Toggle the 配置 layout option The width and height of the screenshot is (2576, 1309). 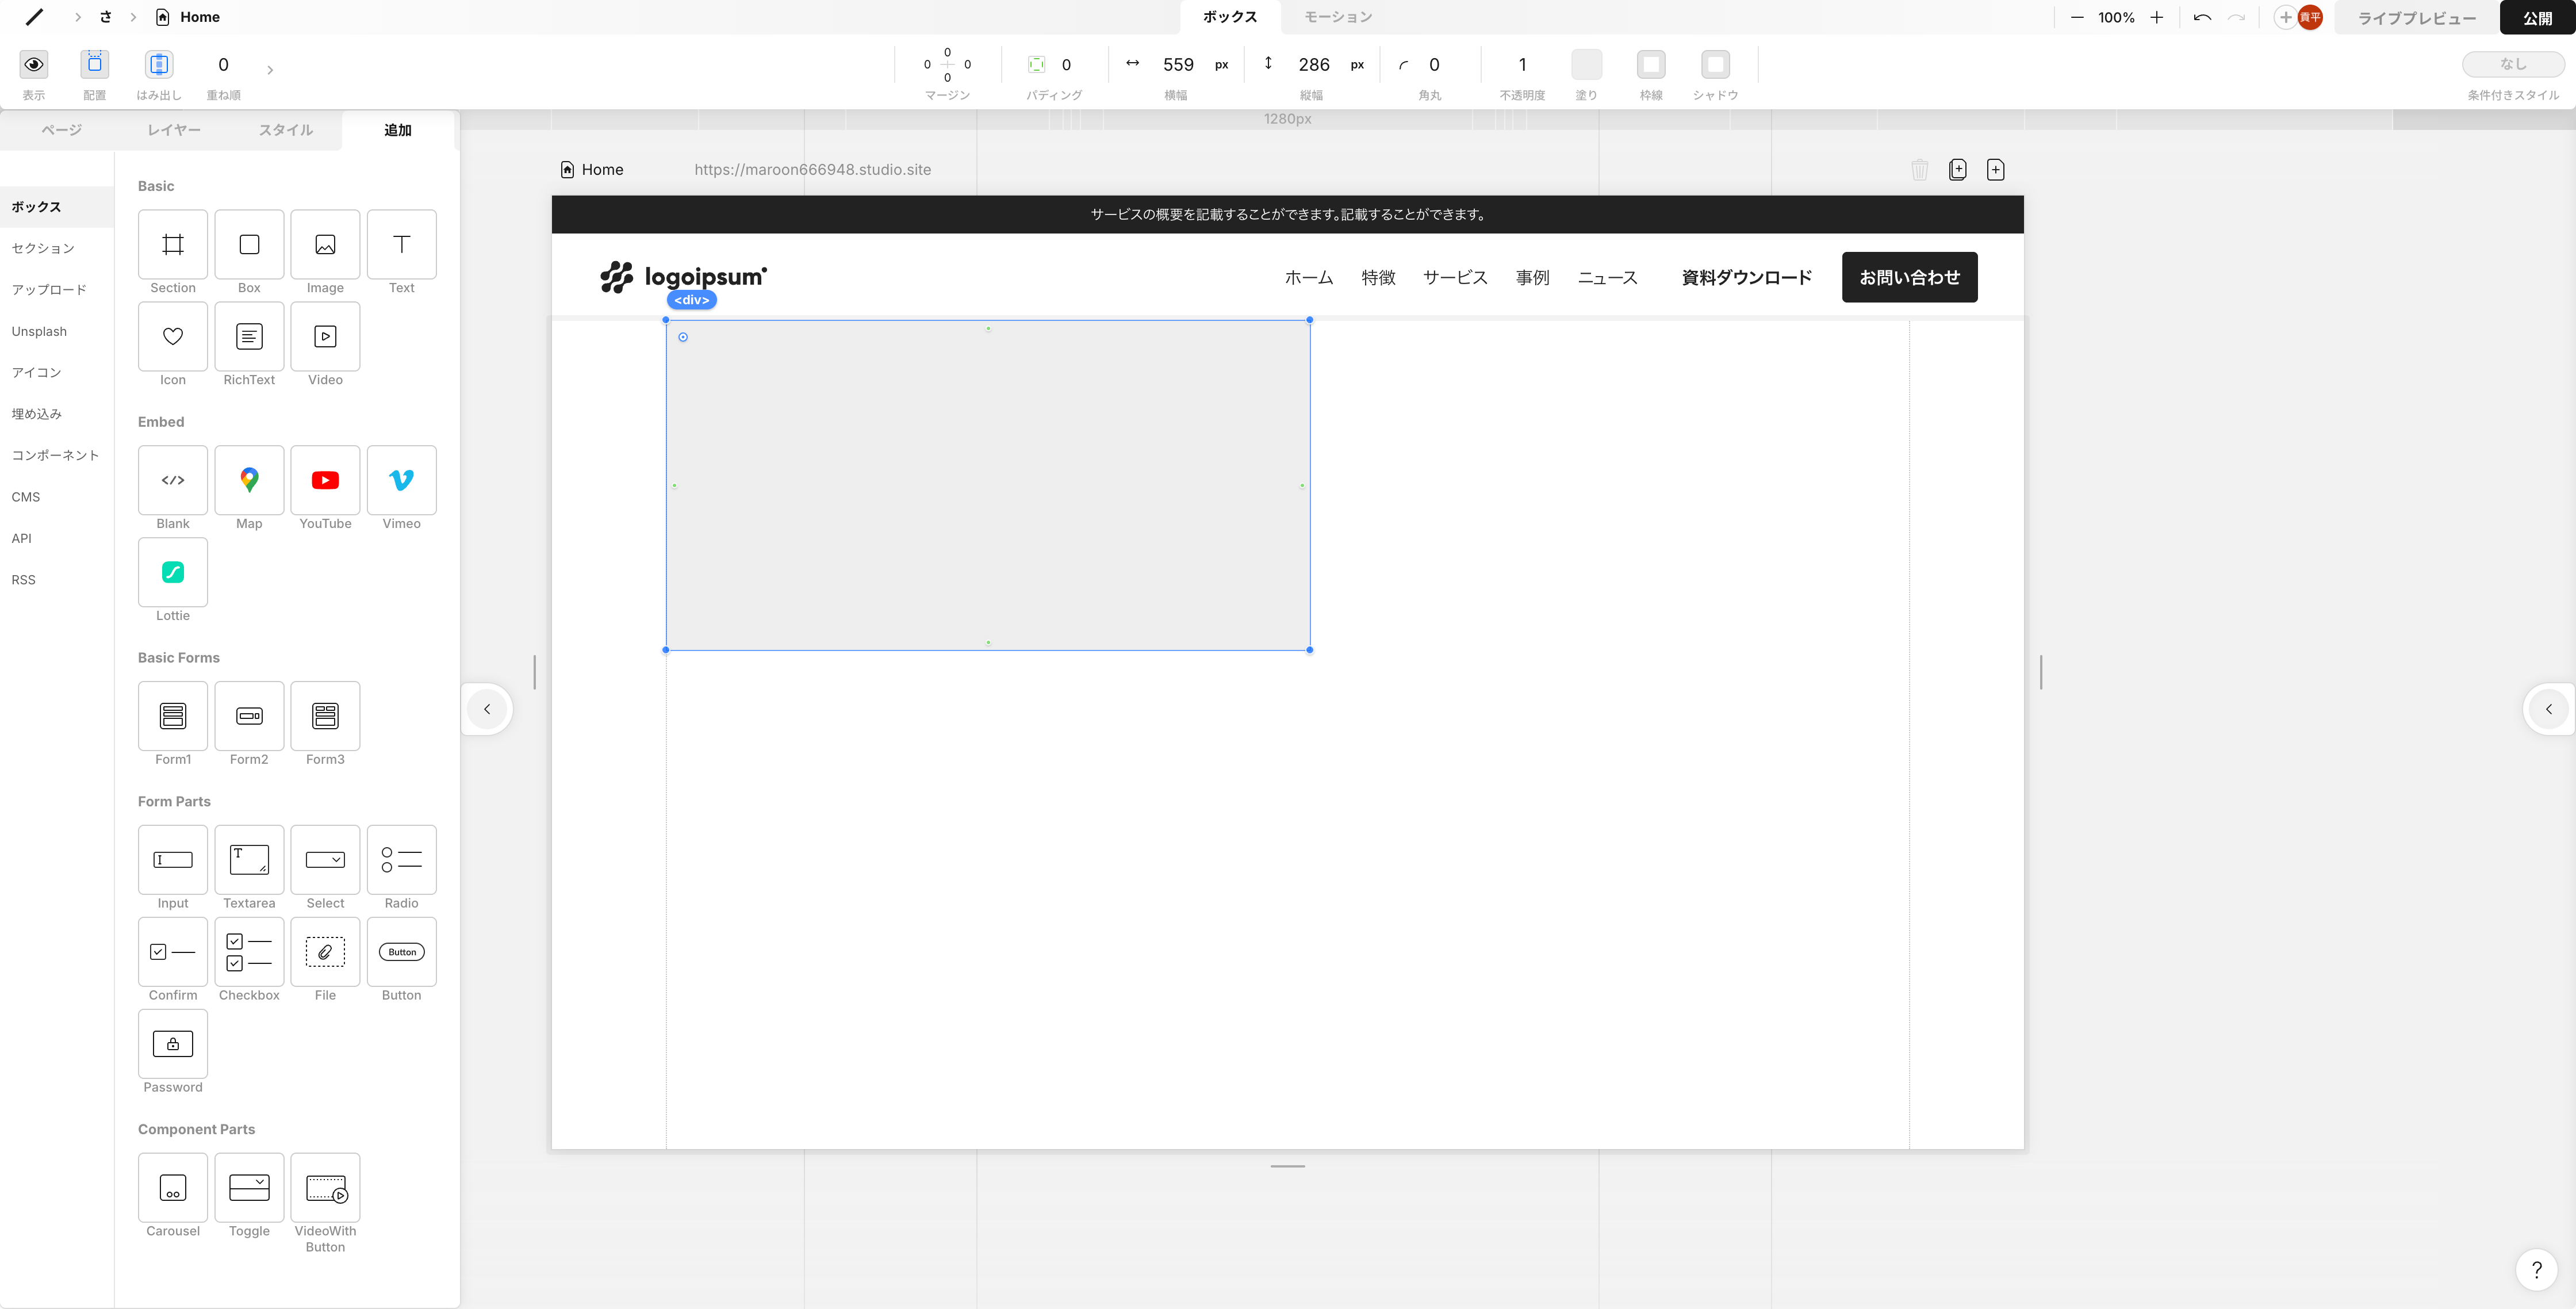point(94,64)
